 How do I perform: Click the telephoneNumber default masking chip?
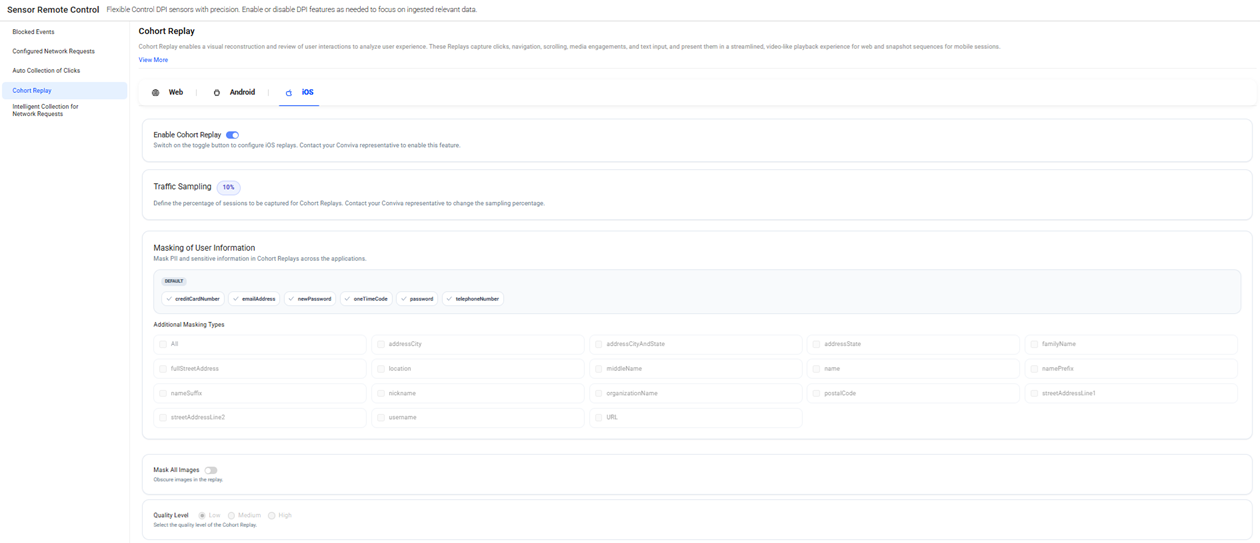click(472, 299)
